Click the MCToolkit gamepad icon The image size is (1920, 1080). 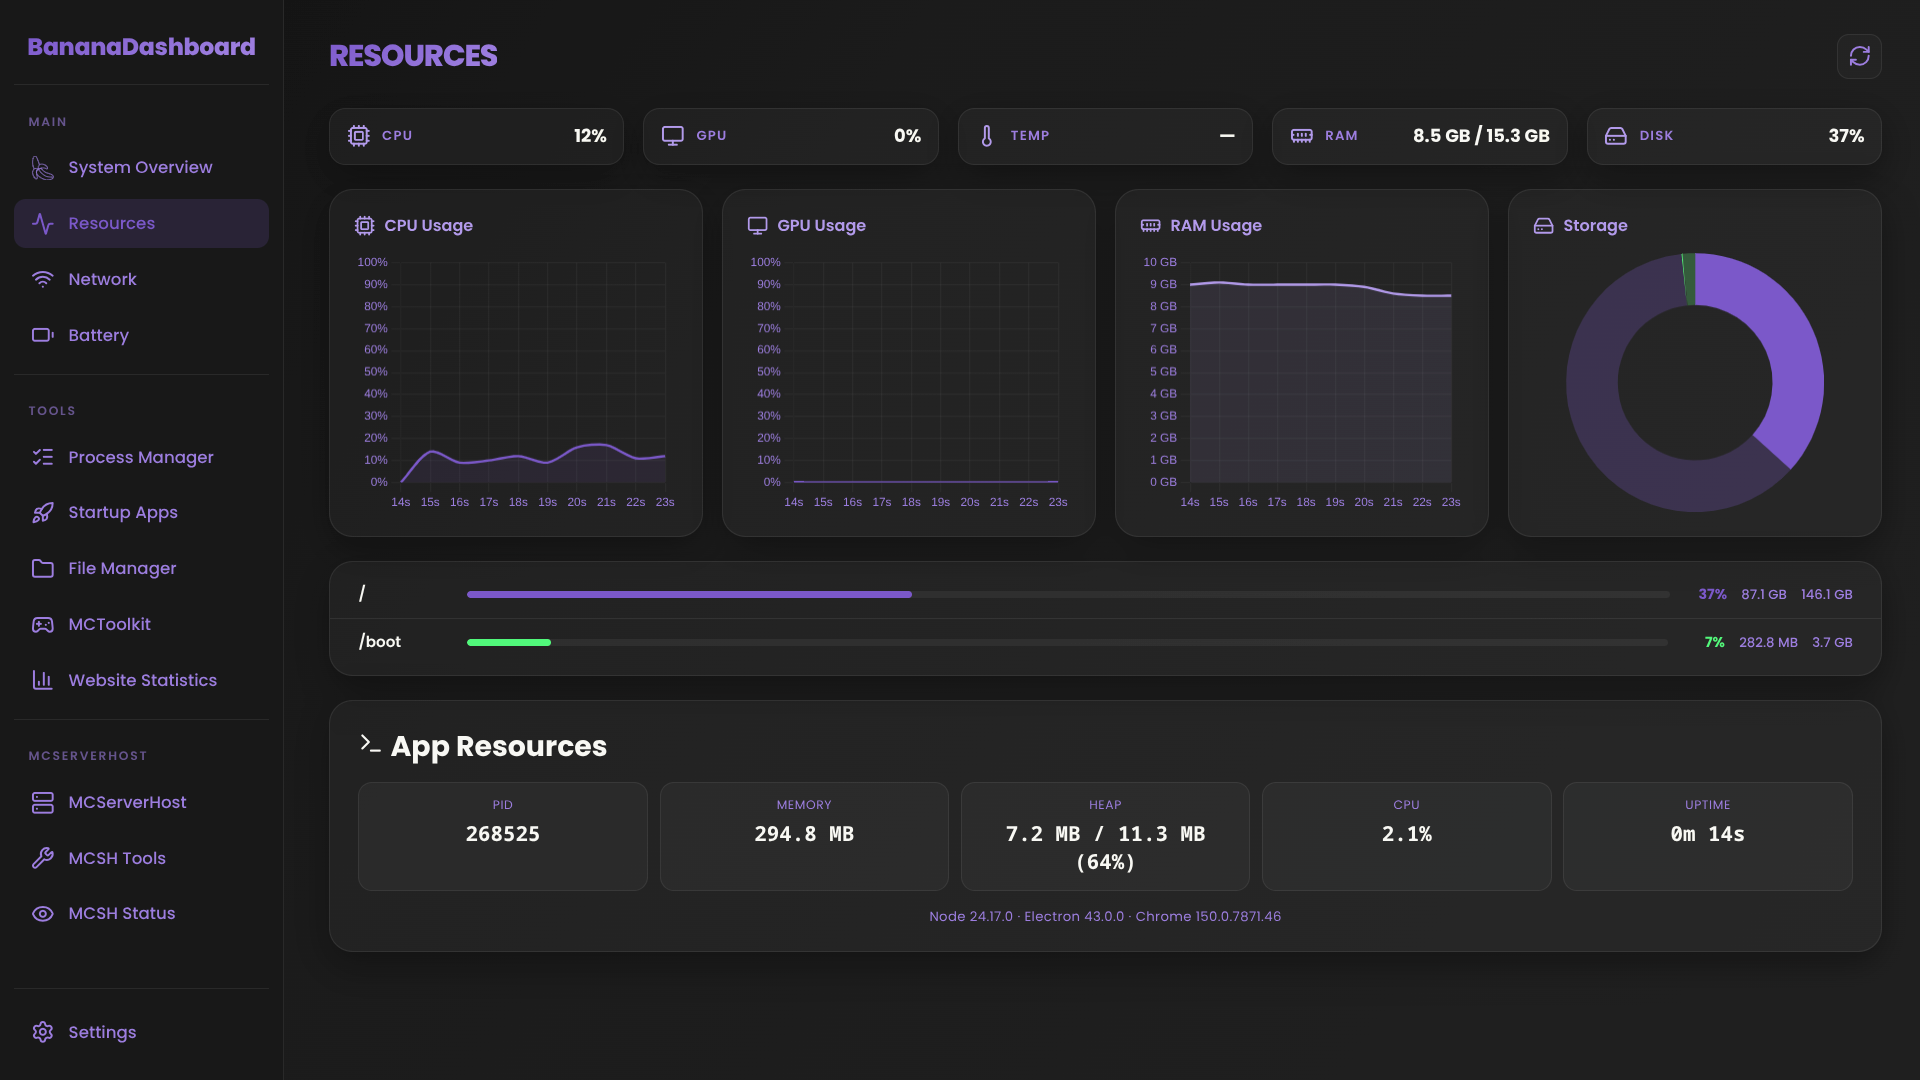[42, 624]
